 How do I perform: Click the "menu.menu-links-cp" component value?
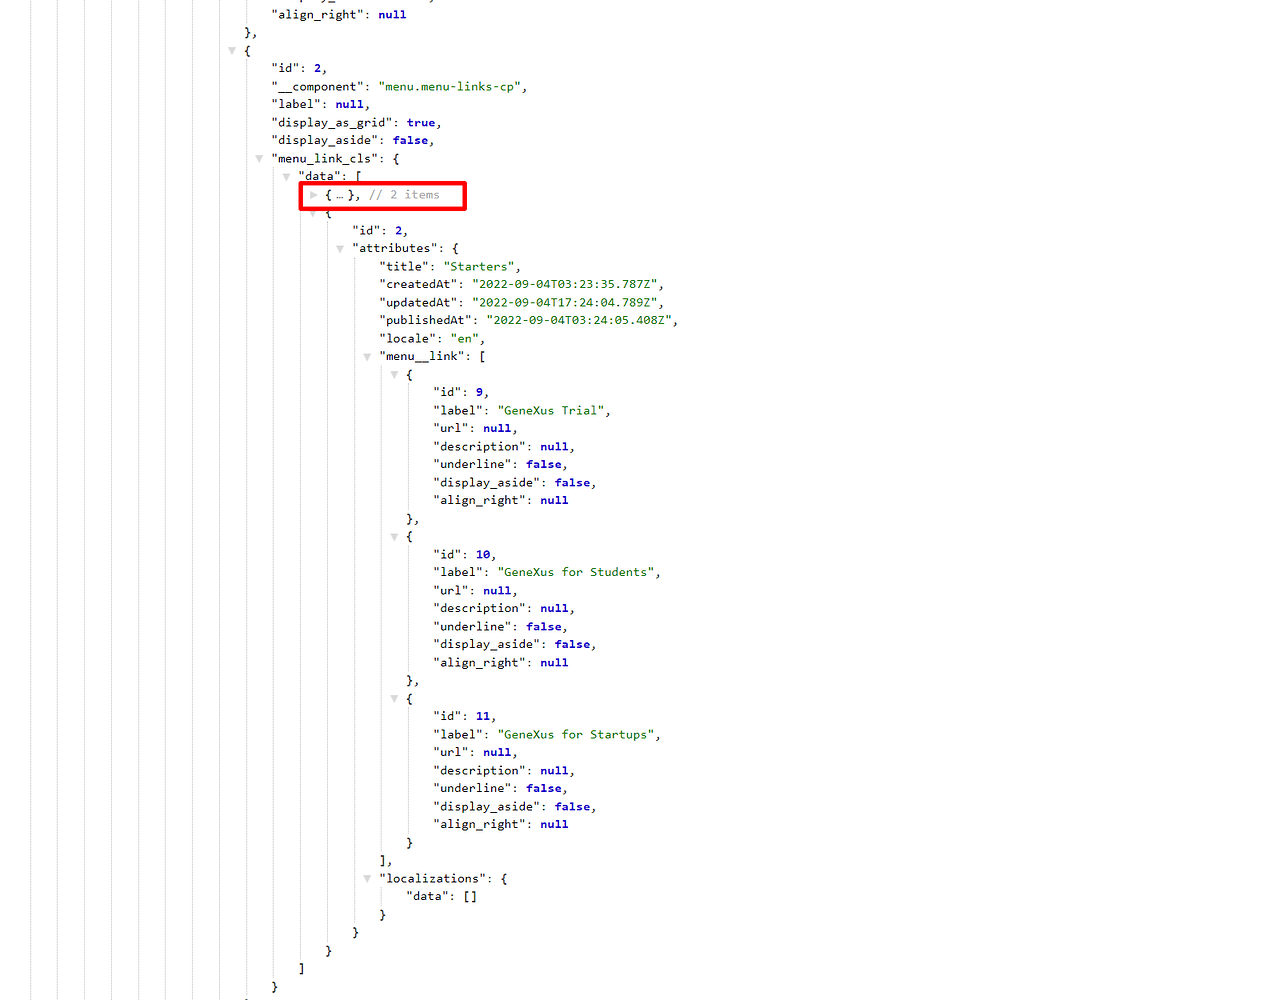(x=449, y=86)
